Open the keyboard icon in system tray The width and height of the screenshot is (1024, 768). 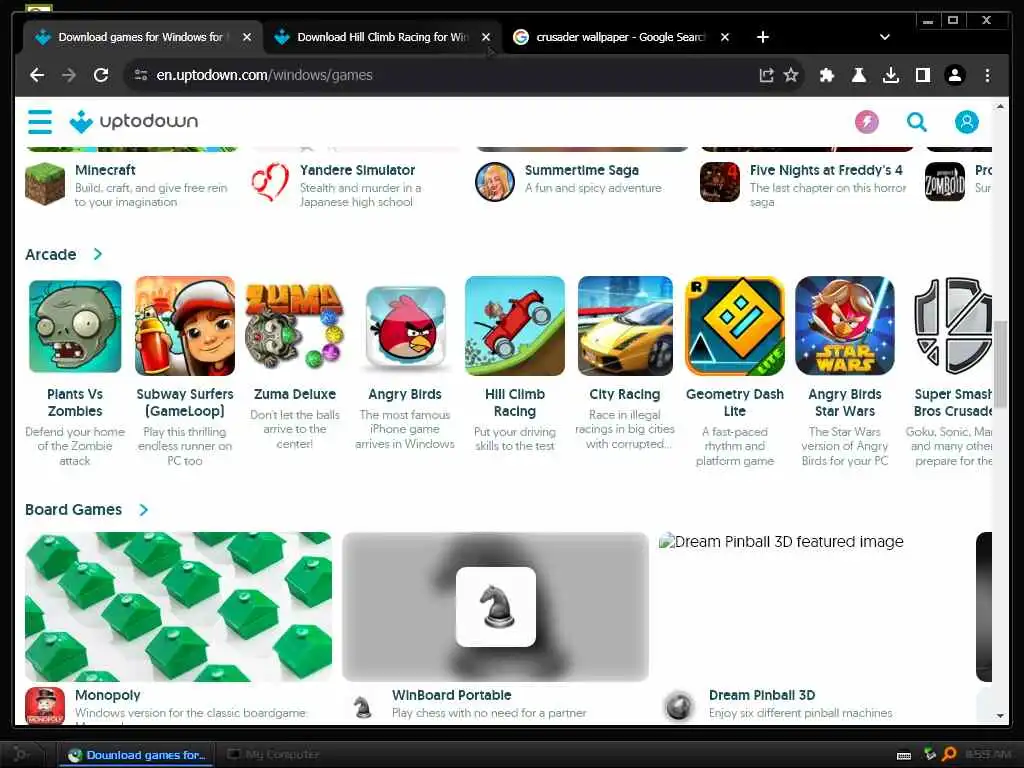coord(904,756)
